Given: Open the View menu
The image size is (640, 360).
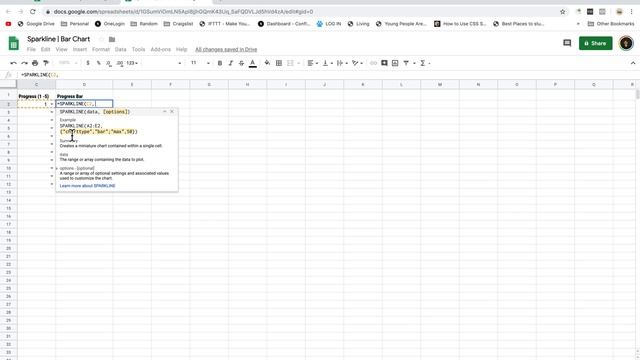Looking at the screenshot, I should point(62,49).
